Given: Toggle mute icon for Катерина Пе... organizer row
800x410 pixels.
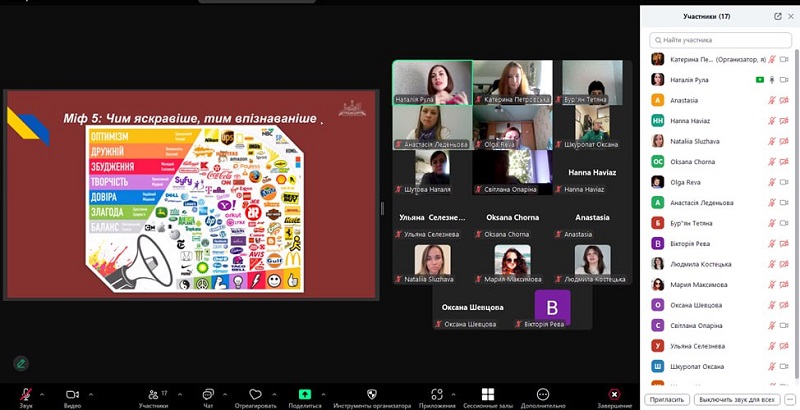Looking at the screenshot, I should point(772,60).
